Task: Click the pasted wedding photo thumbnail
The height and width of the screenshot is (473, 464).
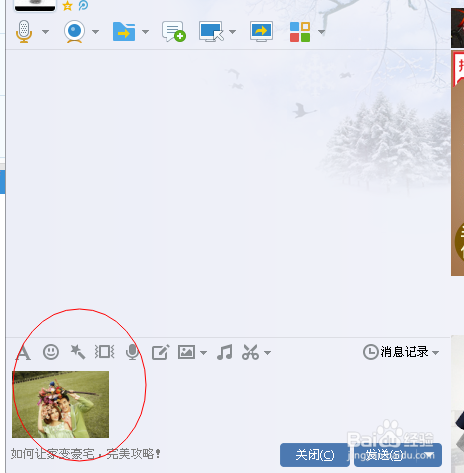Action: pos(60,404)
